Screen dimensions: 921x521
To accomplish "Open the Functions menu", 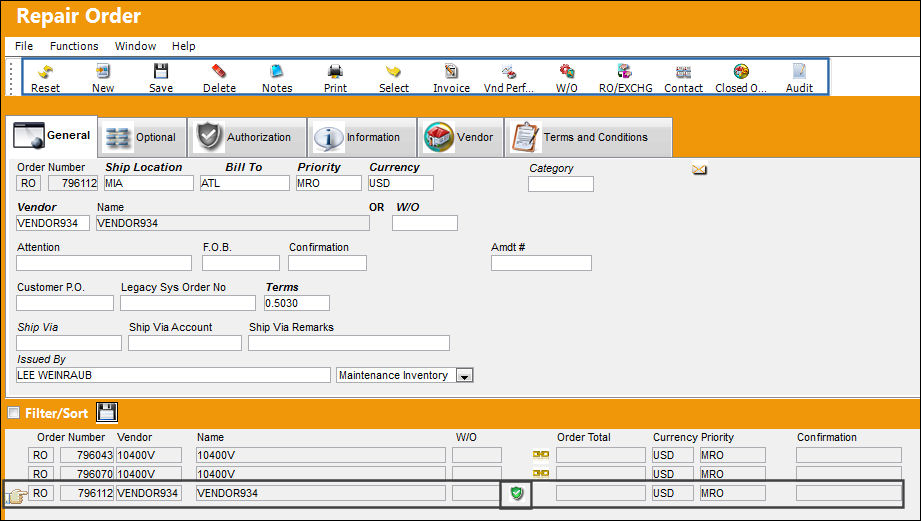I will (x=74, y=46).
